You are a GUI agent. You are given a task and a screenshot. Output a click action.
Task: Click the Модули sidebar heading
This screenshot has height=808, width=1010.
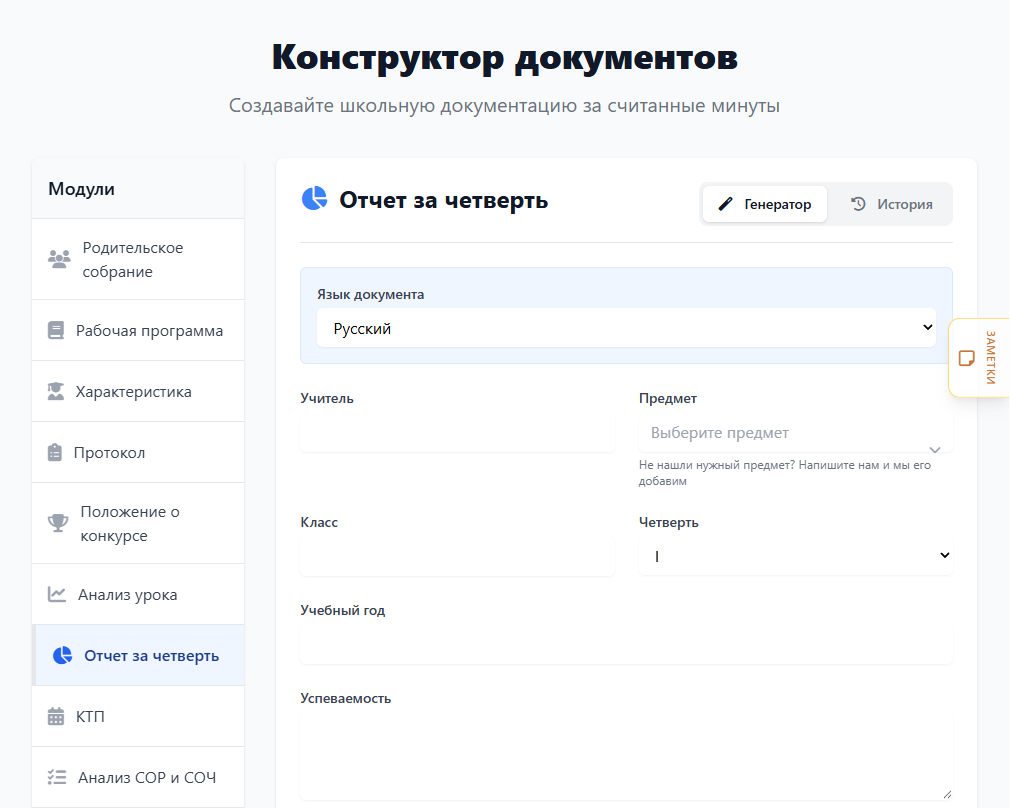click(81, 189)
